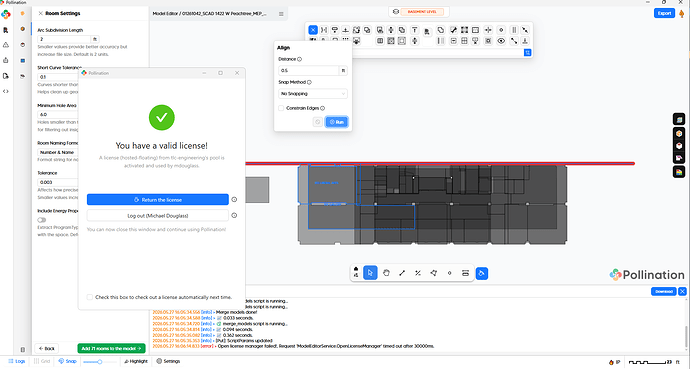Click Add 71 rooms to the model
The width and height of the screenshot is (690, 369).
point(111,348)
